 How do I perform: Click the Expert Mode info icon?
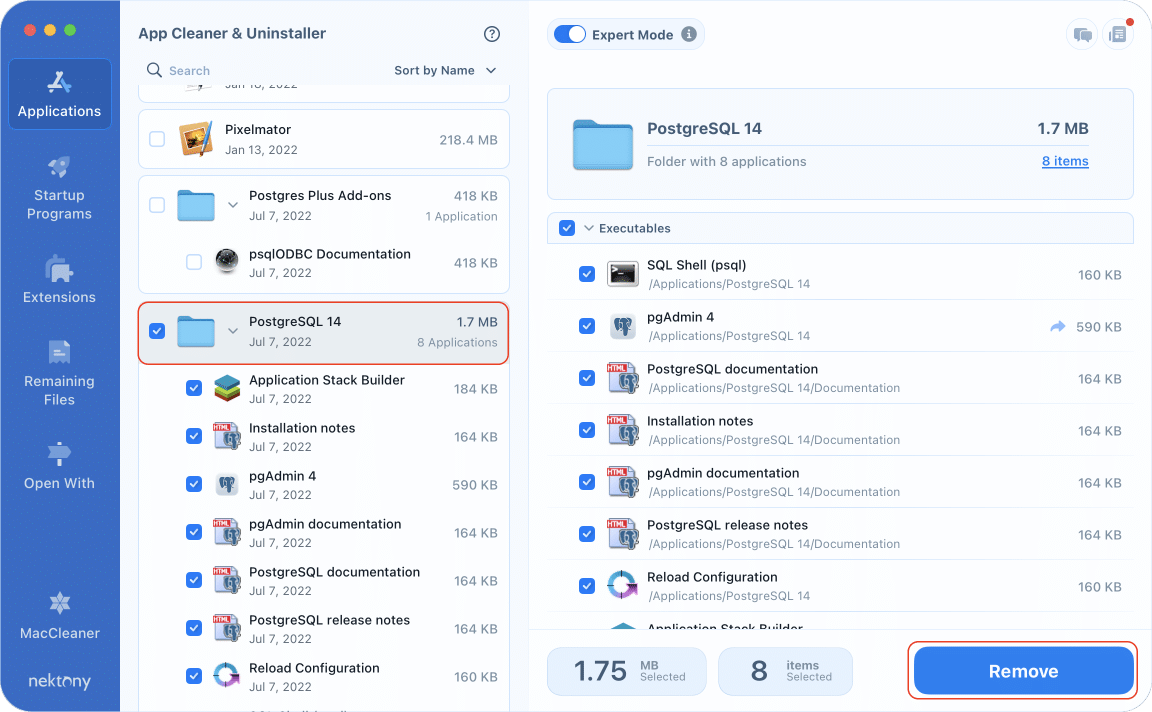(688, 34)
